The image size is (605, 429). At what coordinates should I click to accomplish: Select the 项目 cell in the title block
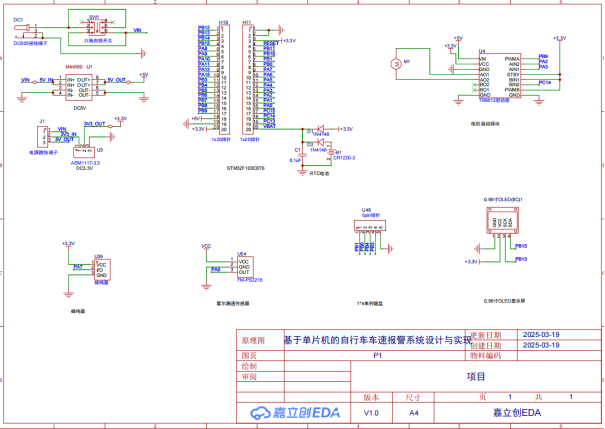tap(476, 377)
